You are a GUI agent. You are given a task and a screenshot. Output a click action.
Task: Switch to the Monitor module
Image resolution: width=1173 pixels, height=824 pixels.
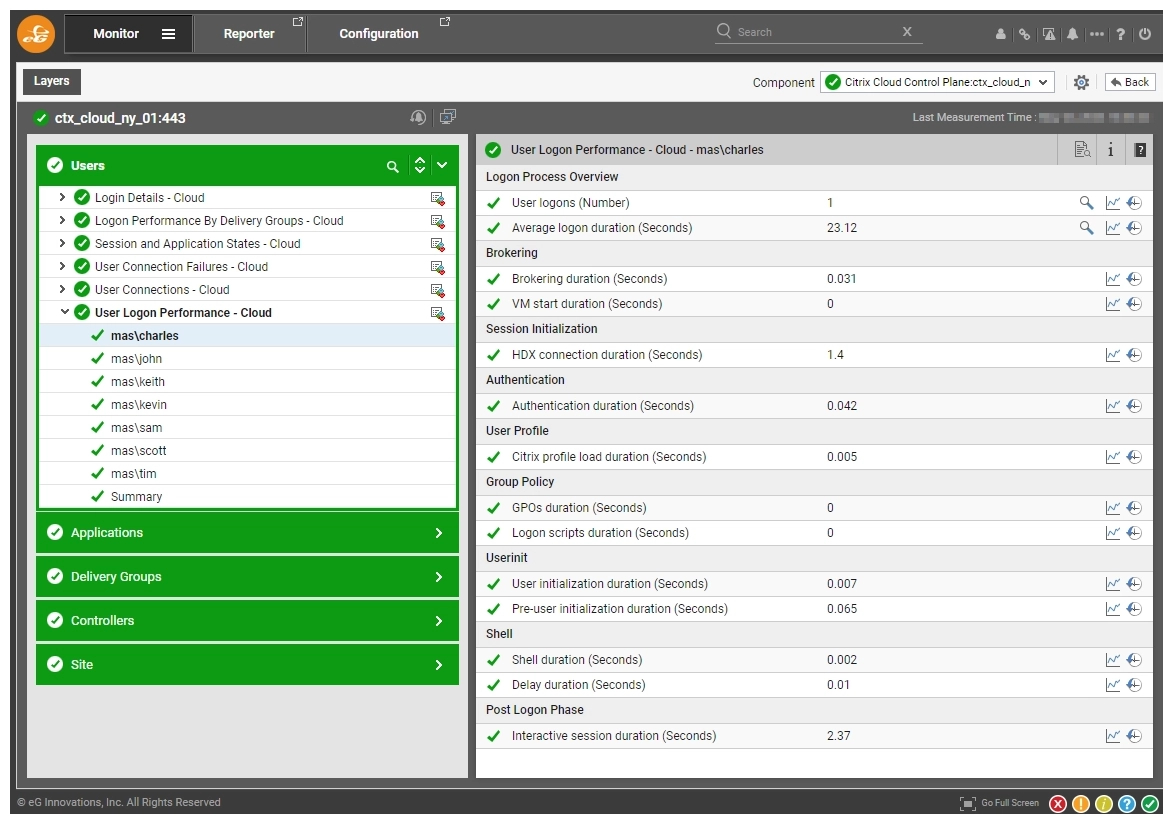tap(116, 34)
